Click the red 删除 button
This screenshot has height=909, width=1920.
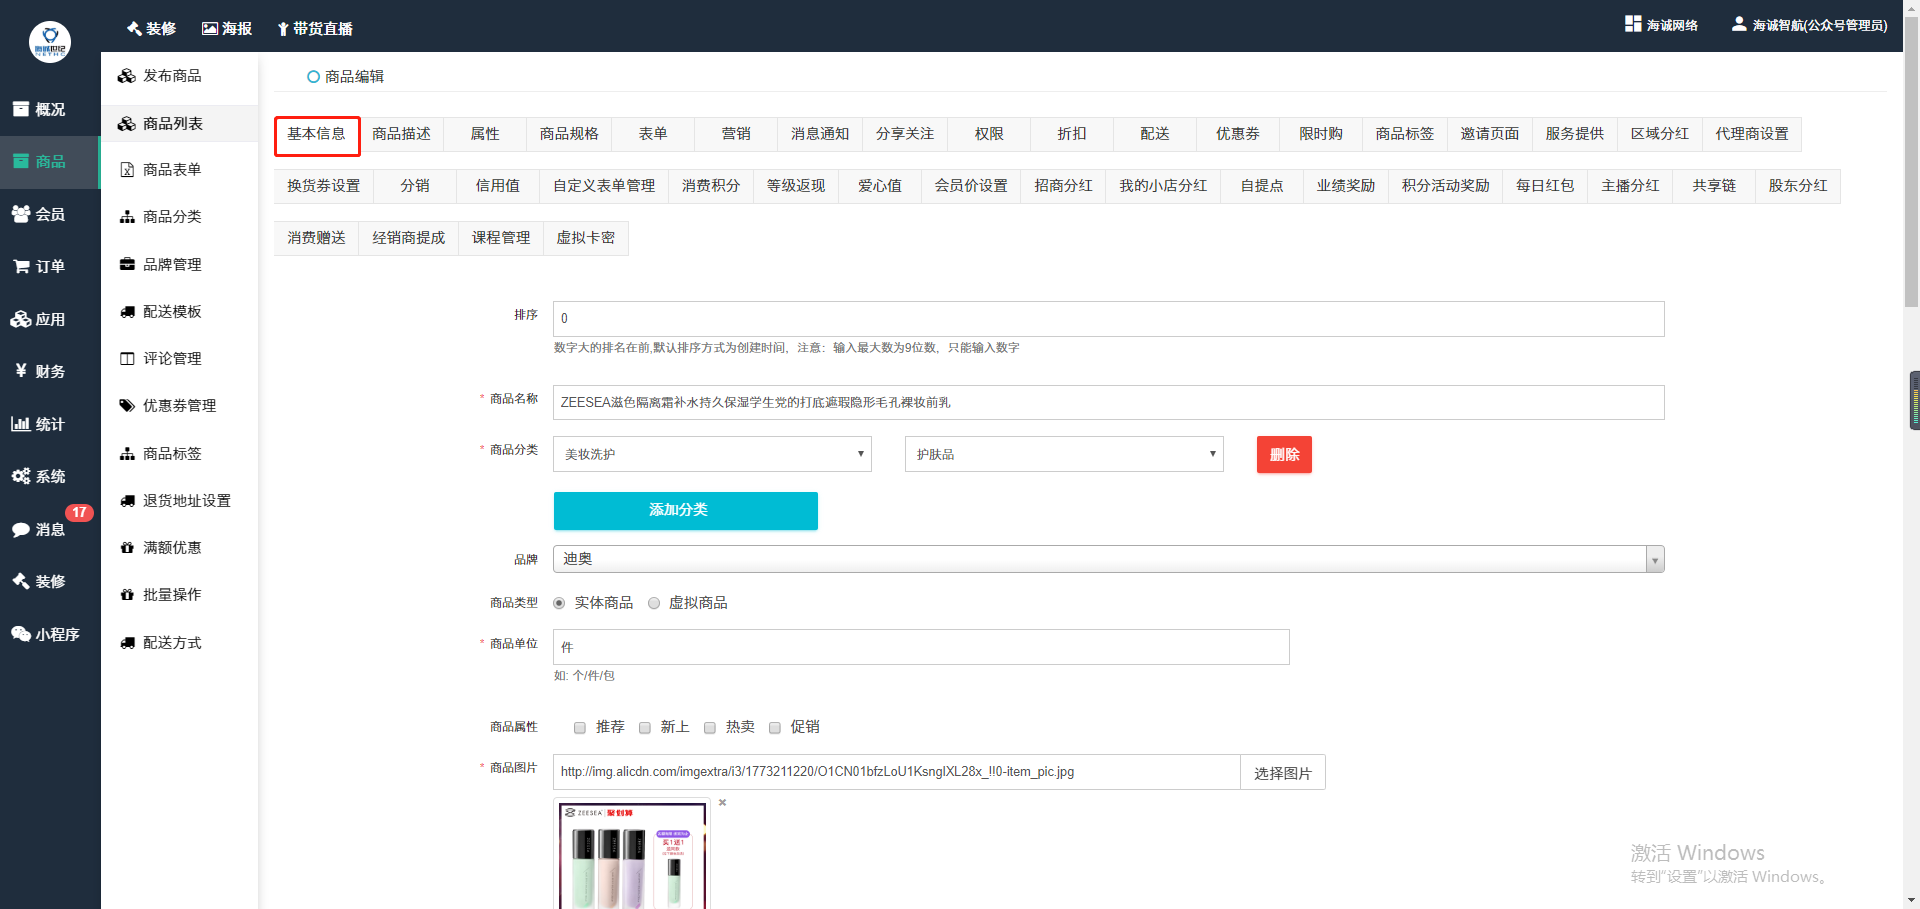(x=1284, y=455)
